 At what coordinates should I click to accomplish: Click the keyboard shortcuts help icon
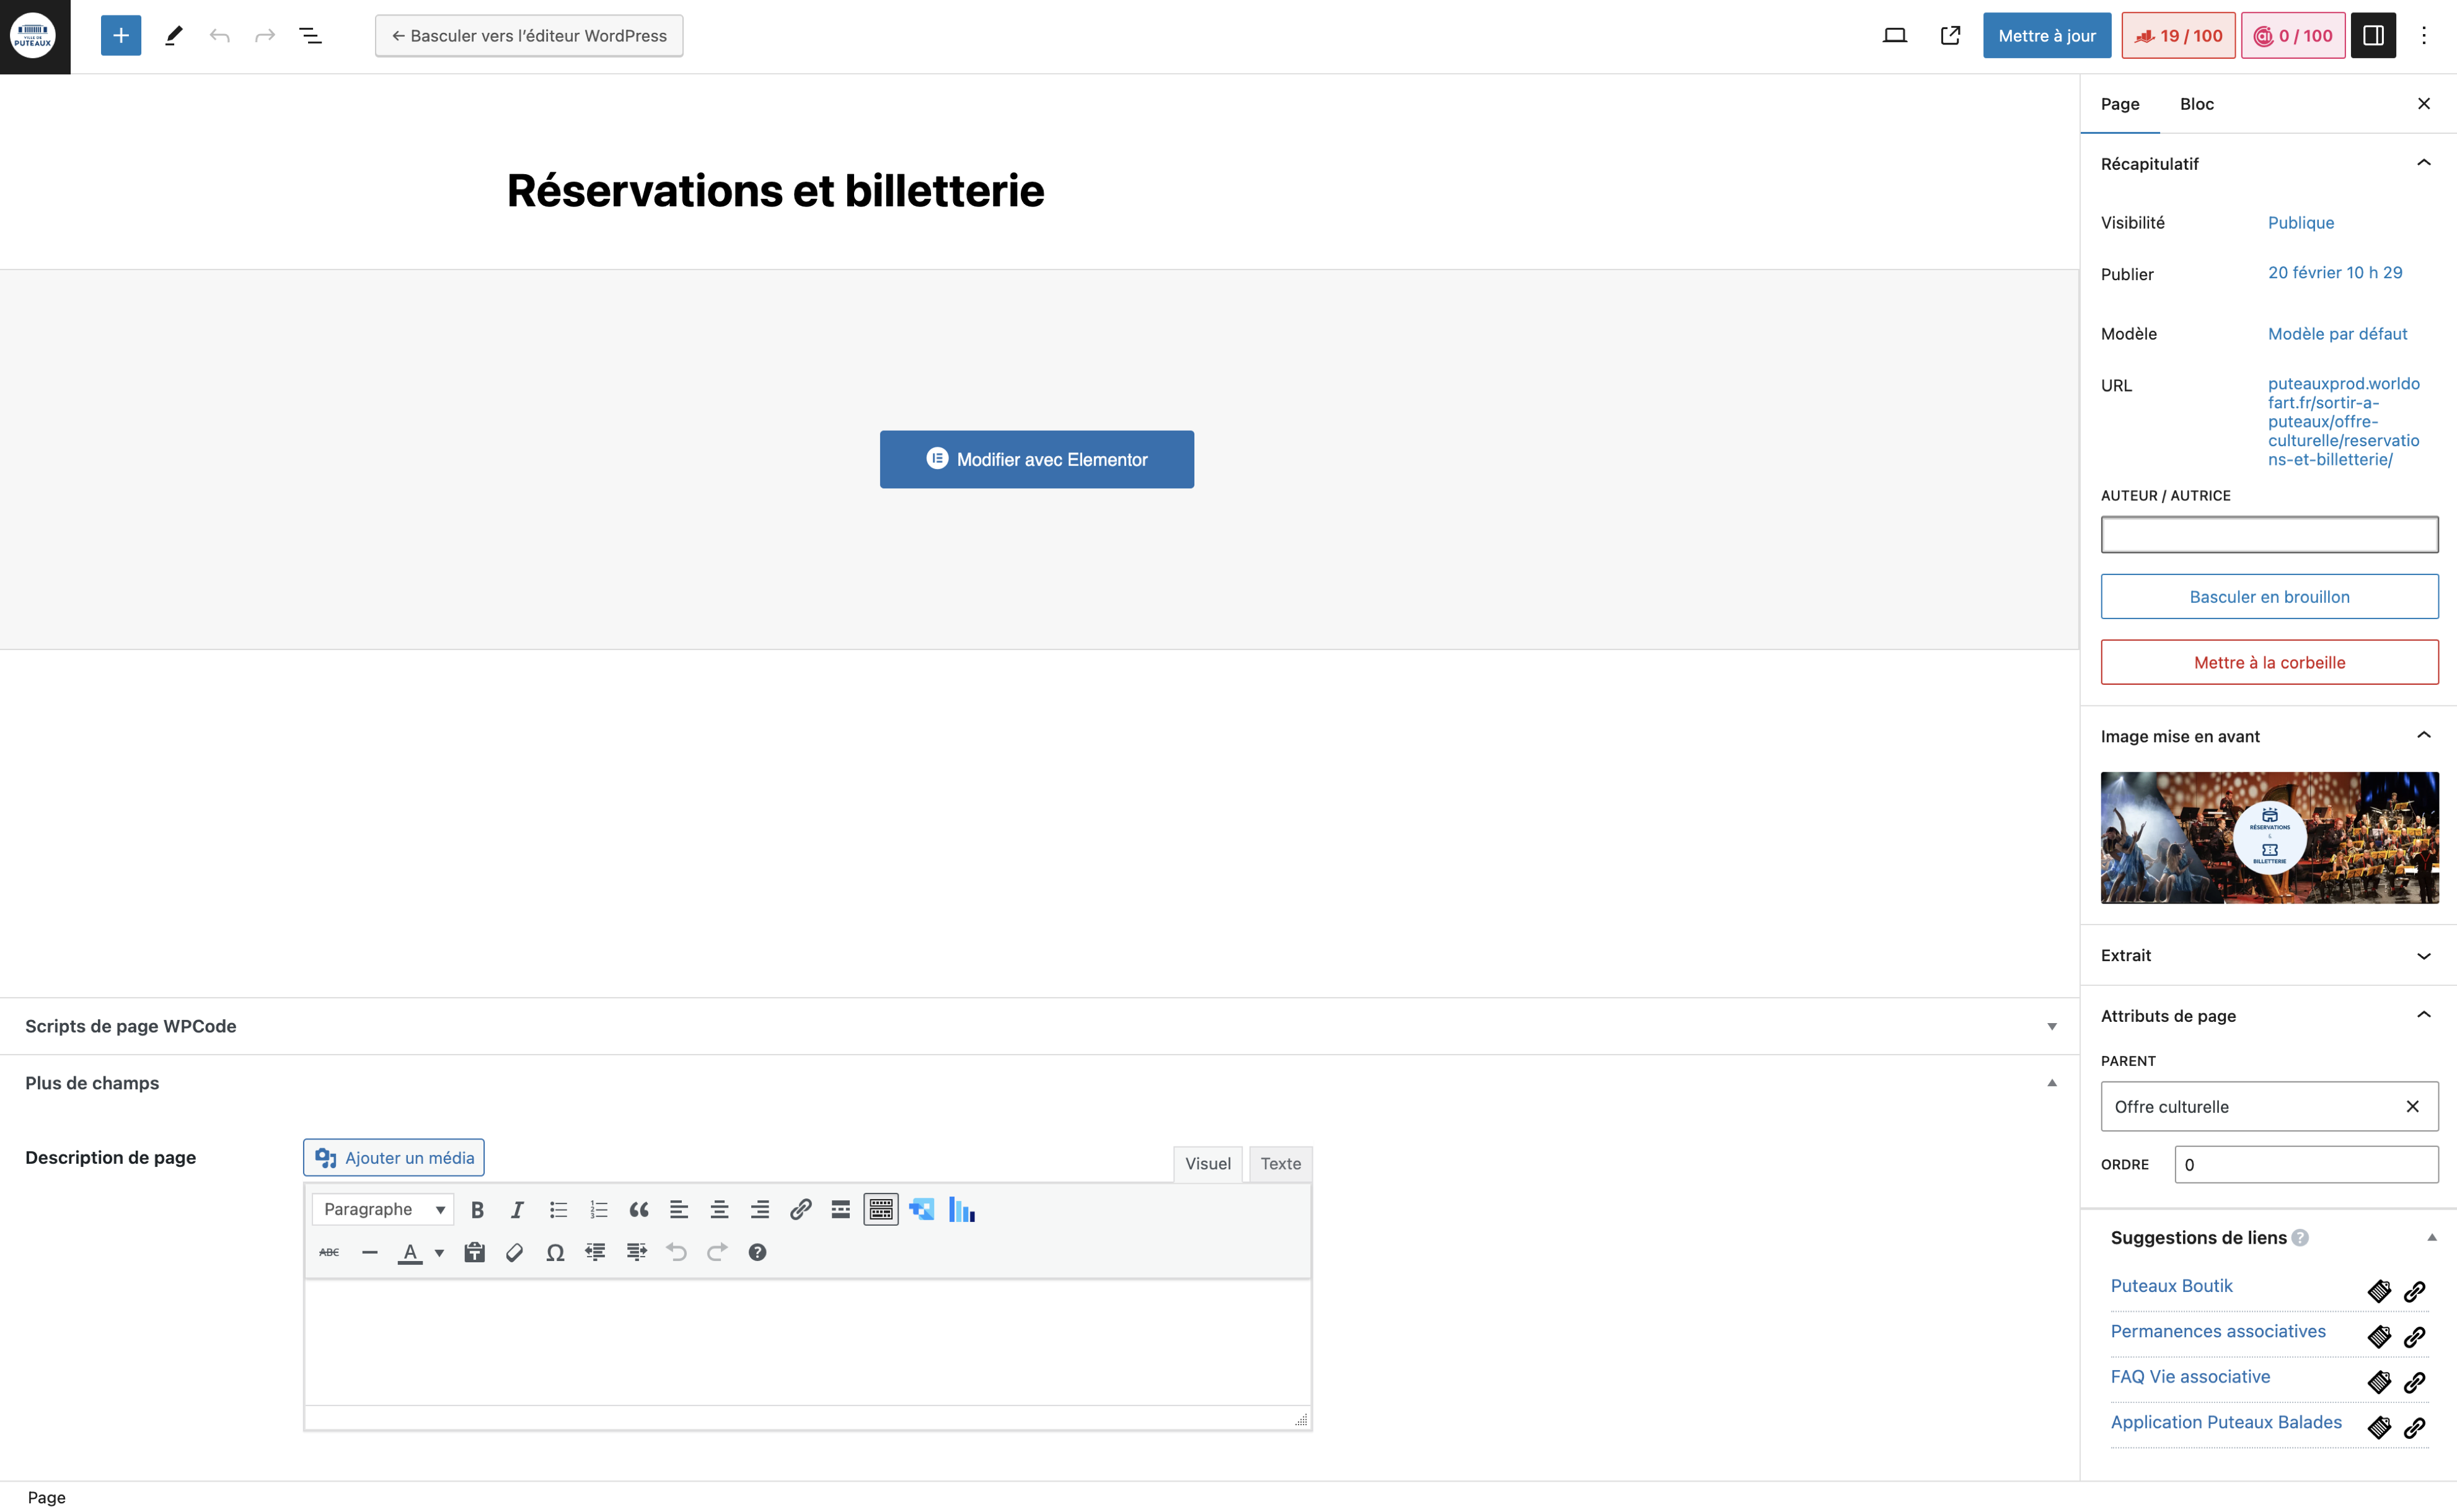[x=757, y=1252]
